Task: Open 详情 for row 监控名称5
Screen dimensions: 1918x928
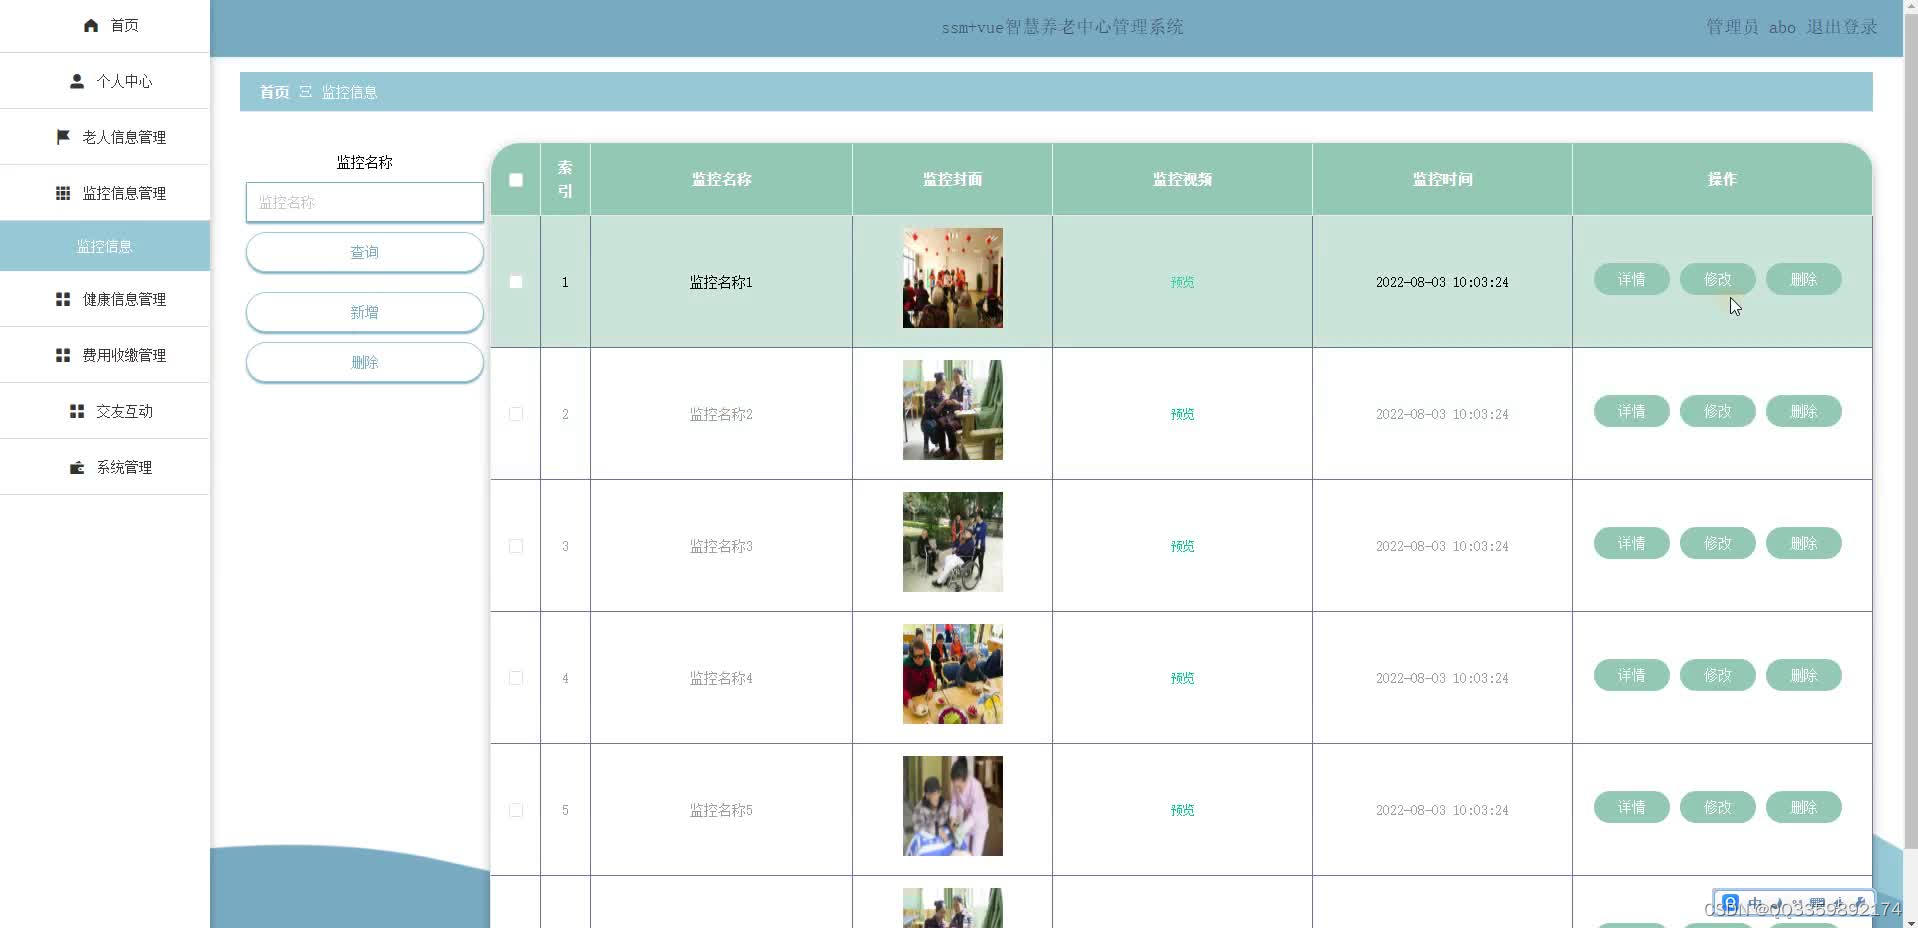Action: coord(1631,807)
